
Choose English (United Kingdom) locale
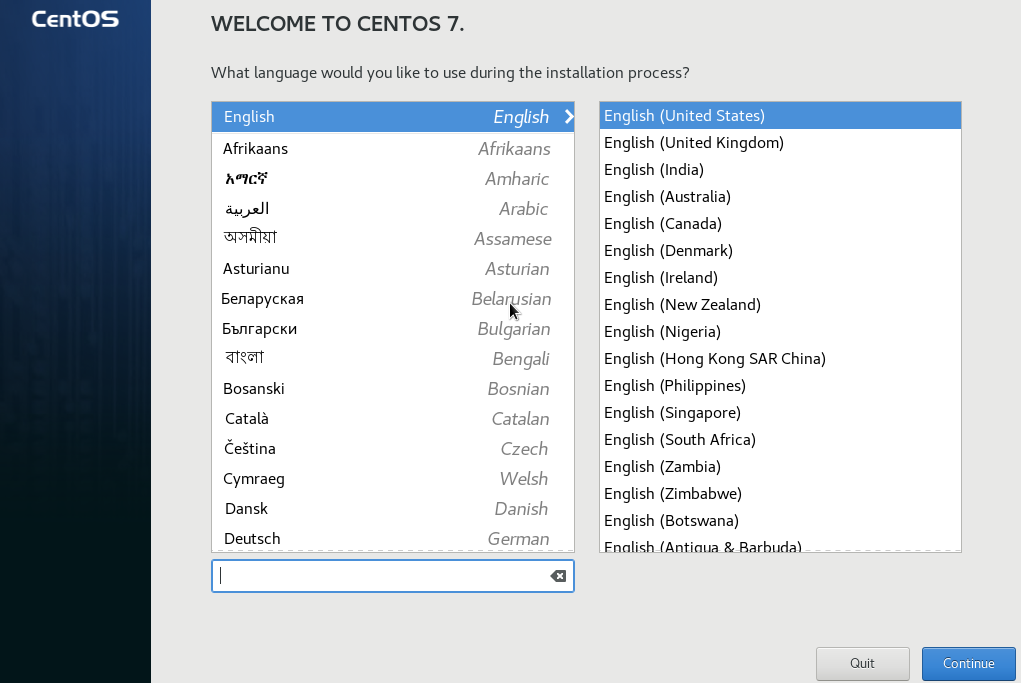pos(780,143)
